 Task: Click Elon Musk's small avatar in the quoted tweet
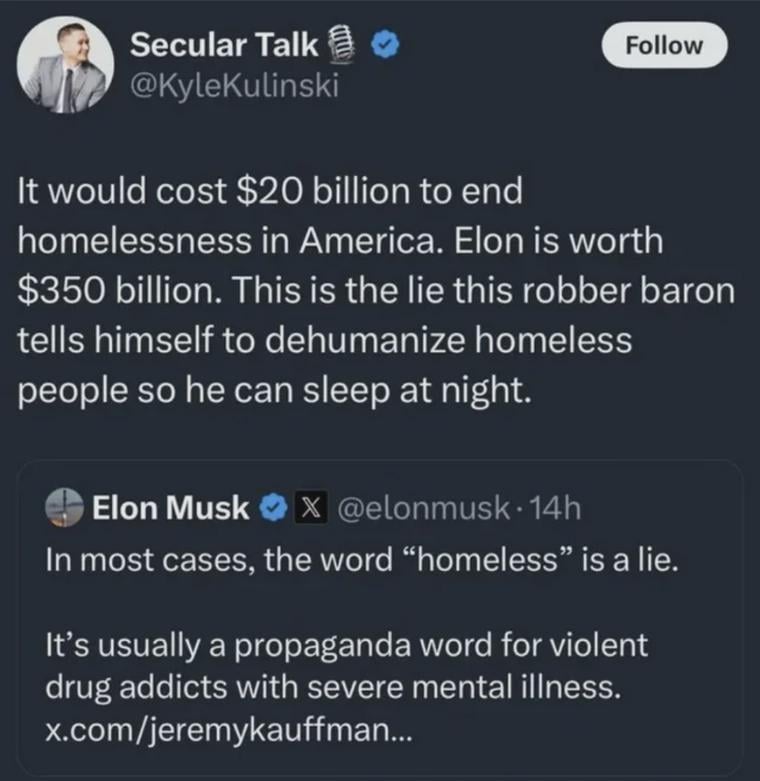pyautogui.click(x=65, y=508)
